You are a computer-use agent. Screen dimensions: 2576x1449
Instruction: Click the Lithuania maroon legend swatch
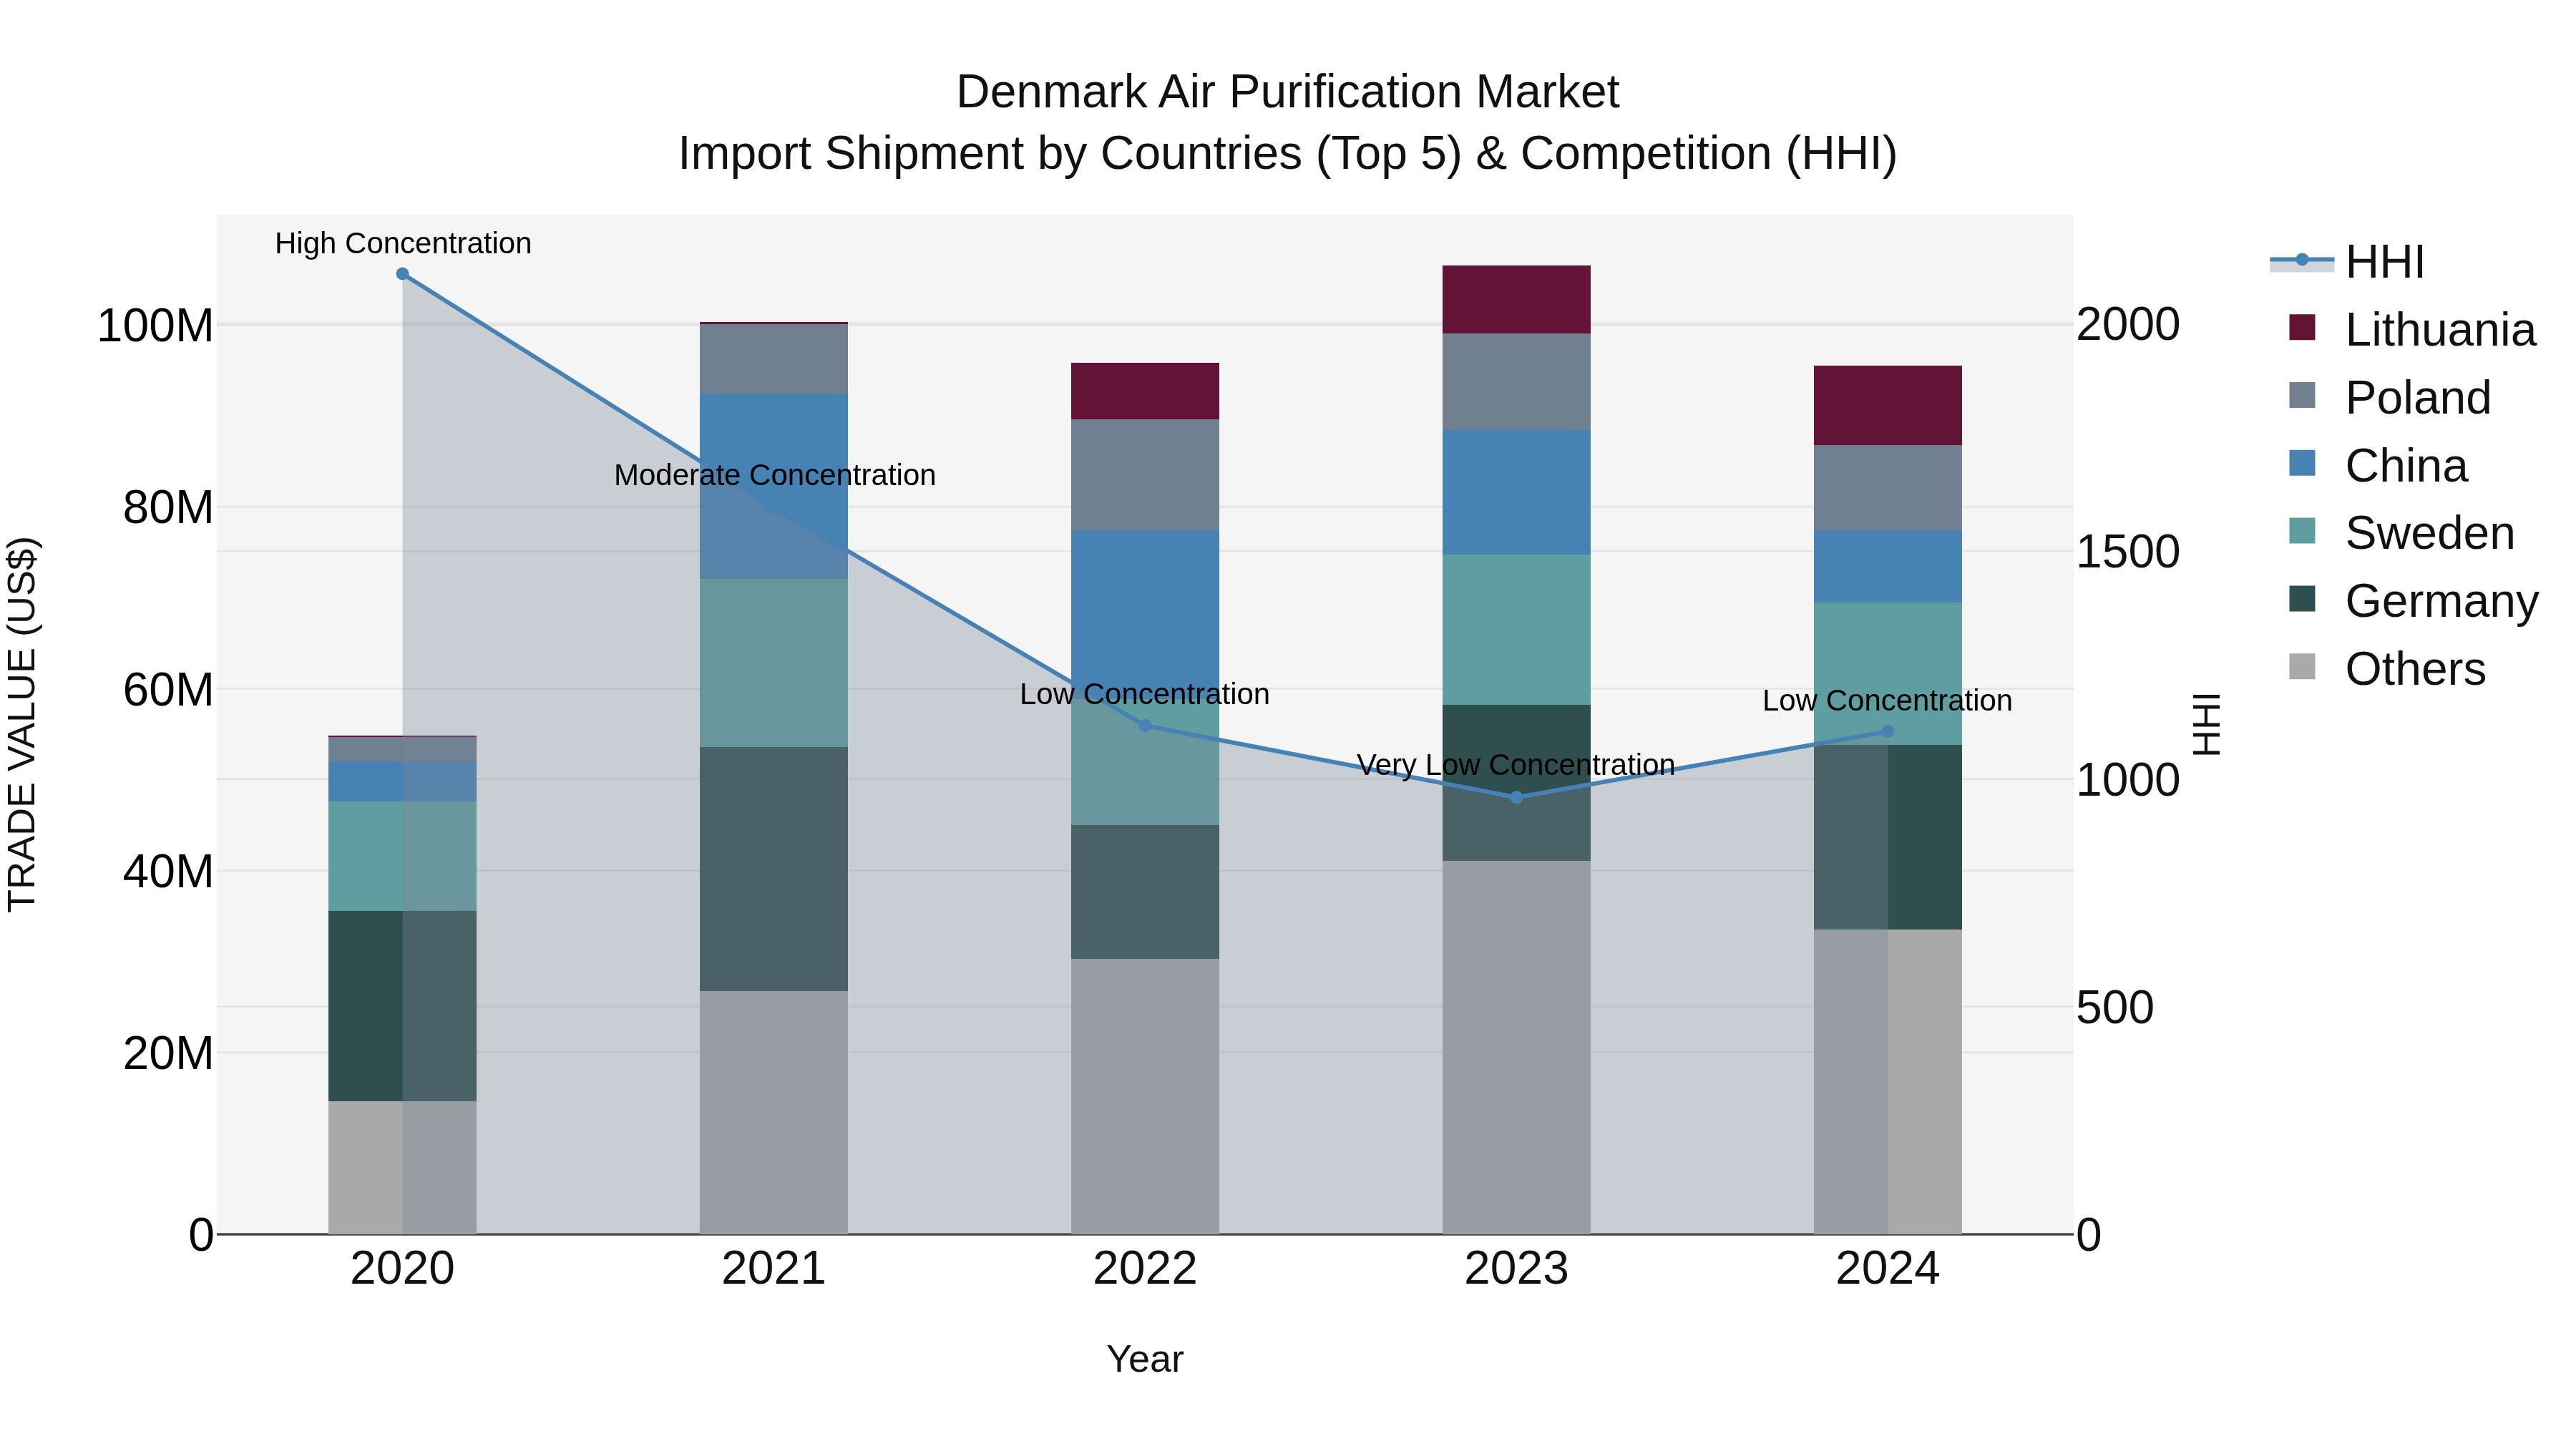coord(2302,328)
